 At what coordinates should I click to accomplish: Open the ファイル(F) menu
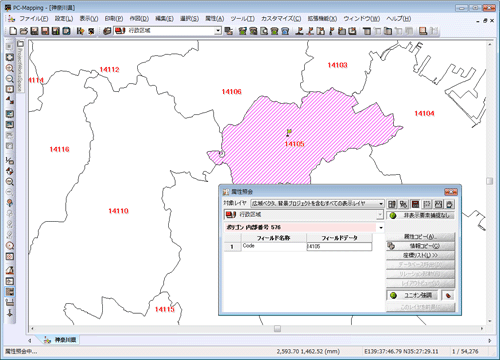click(33, 19)
